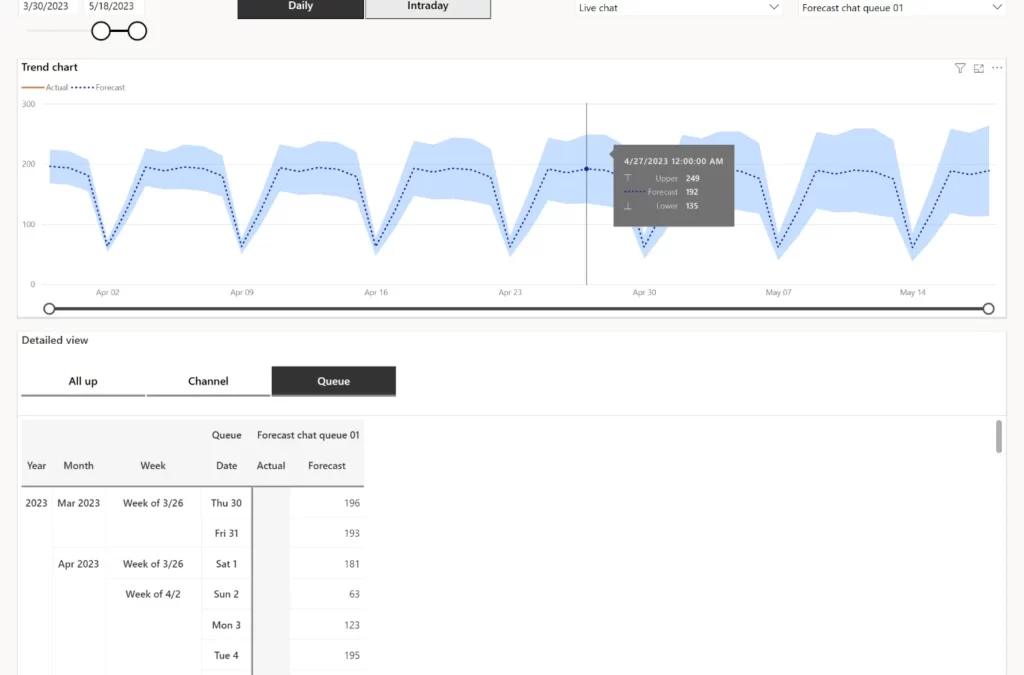This screenshot has width=1024, height=675.
Task: Select the All up tab
Action: click(x=83, y=381)
